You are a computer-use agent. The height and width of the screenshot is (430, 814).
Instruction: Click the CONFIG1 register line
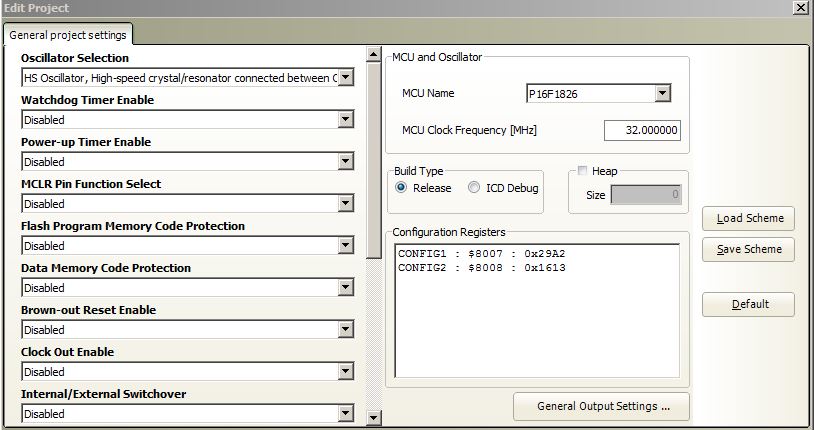tap(482, 254)
